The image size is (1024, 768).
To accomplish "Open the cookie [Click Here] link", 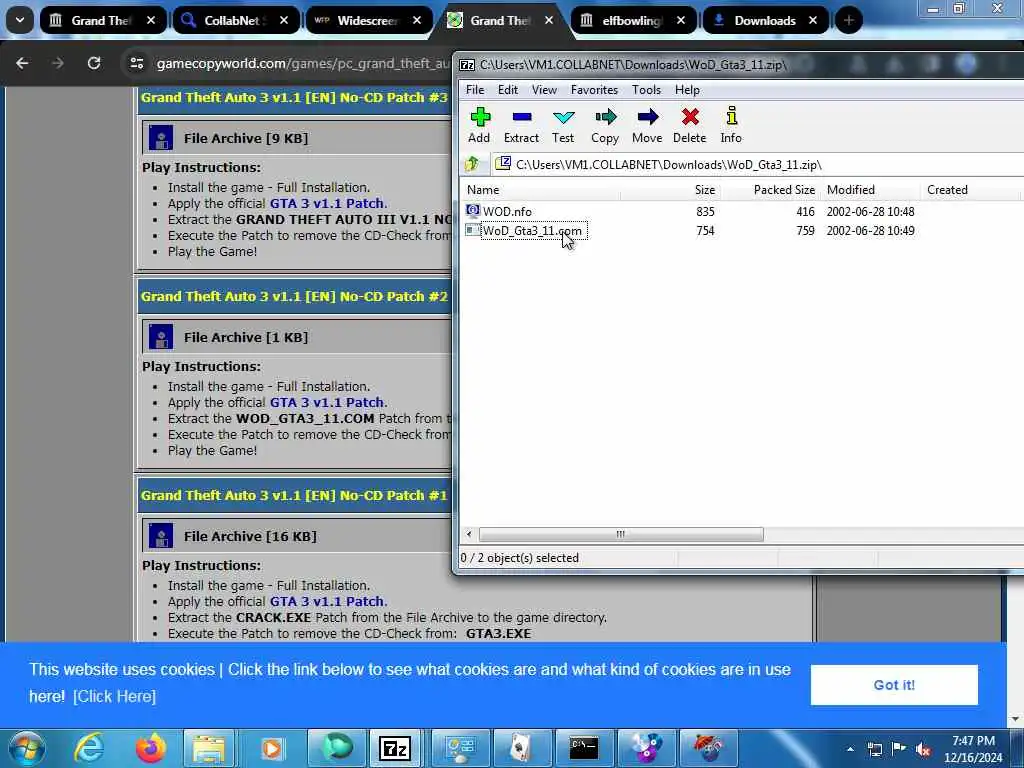I will (x=114, y=696).
